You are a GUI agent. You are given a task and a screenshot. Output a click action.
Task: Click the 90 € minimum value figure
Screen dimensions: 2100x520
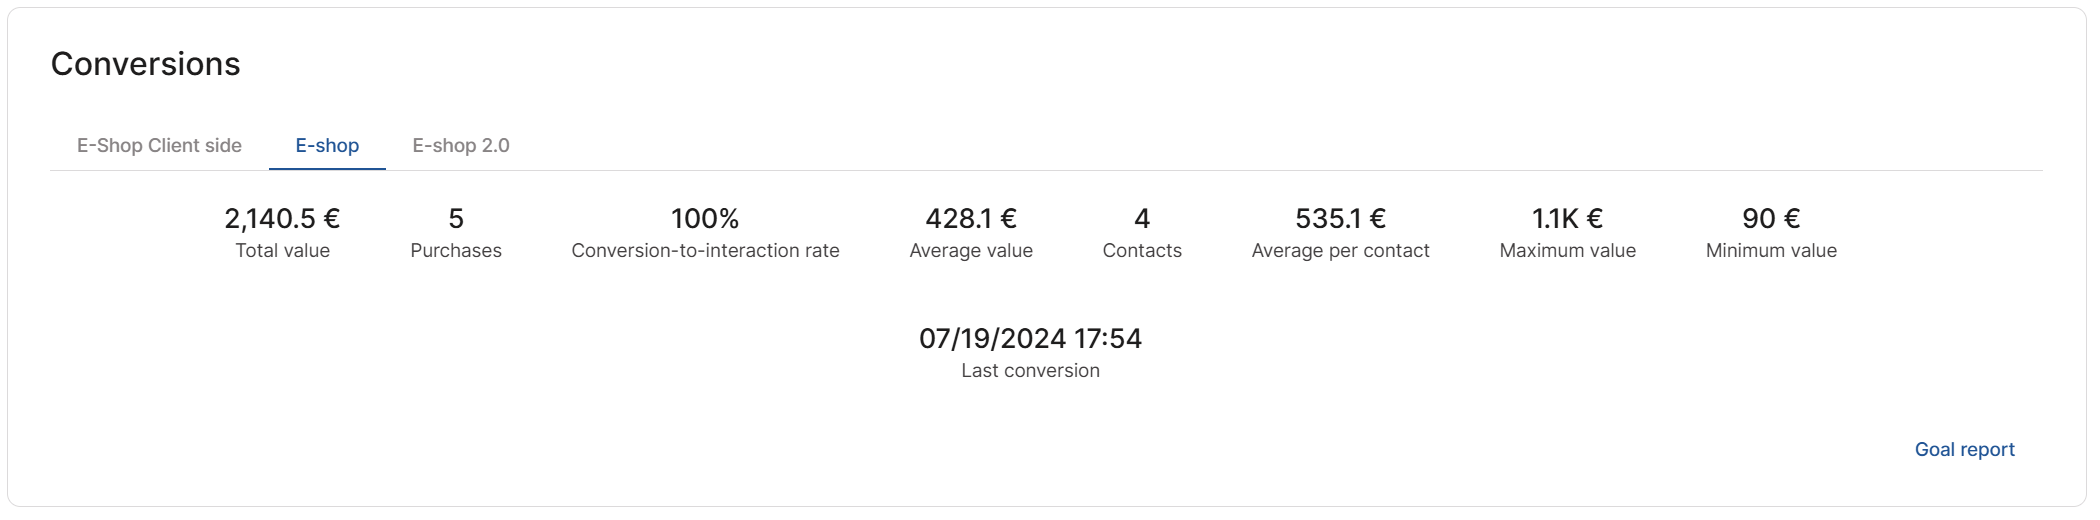point(1771,218)
